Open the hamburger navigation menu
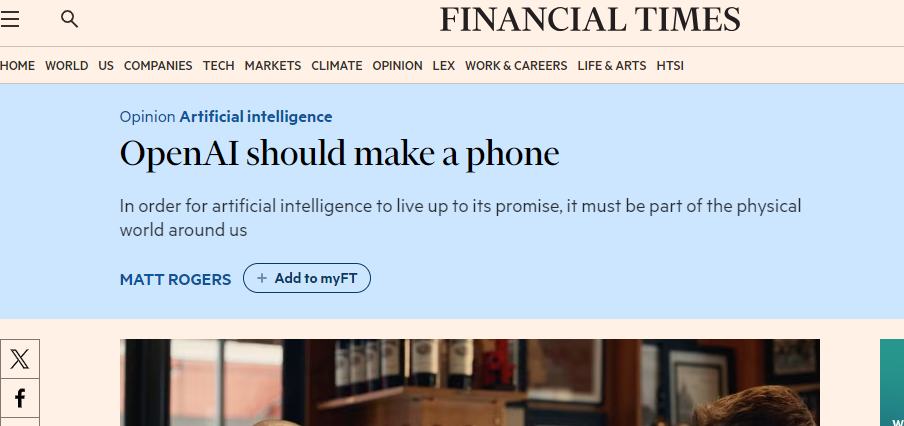 click(10, 19)
